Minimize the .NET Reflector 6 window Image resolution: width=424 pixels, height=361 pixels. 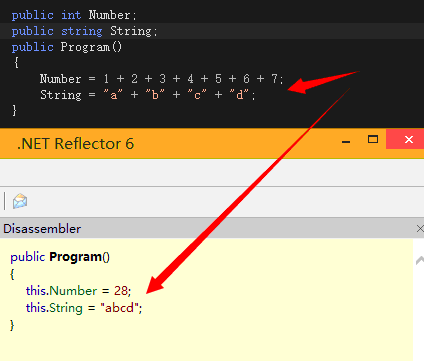346,142
